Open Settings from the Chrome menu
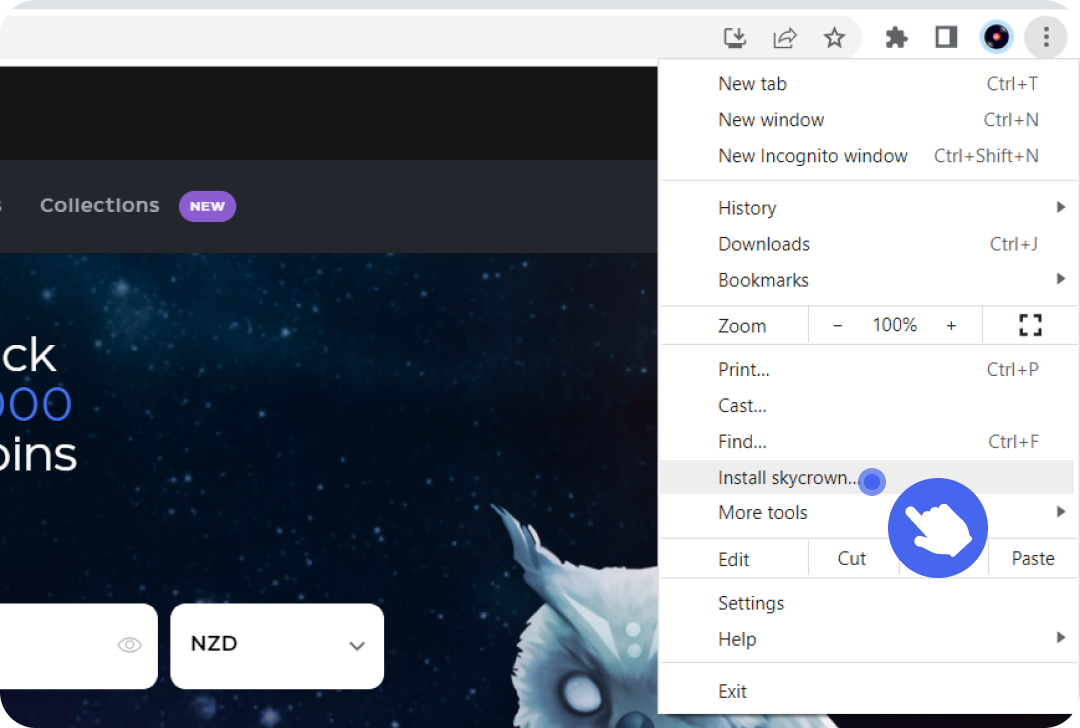 pyautogui.click(x=866, y=603)
